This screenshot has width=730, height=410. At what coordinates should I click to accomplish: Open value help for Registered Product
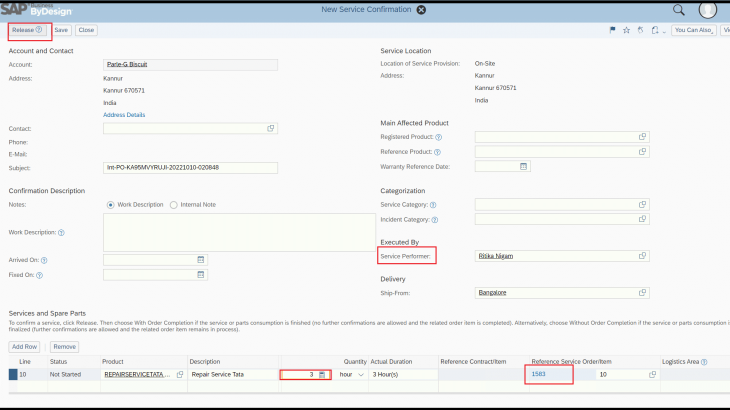point(642,137)
